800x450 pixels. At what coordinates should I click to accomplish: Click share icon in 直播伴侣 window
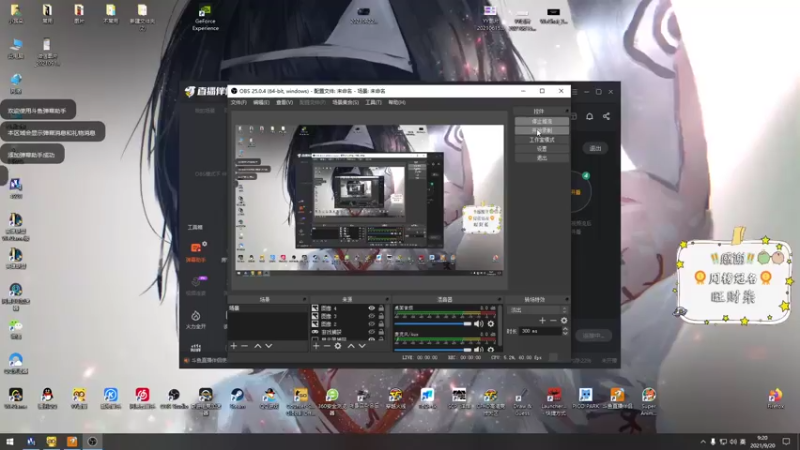(x=606, y=116)
